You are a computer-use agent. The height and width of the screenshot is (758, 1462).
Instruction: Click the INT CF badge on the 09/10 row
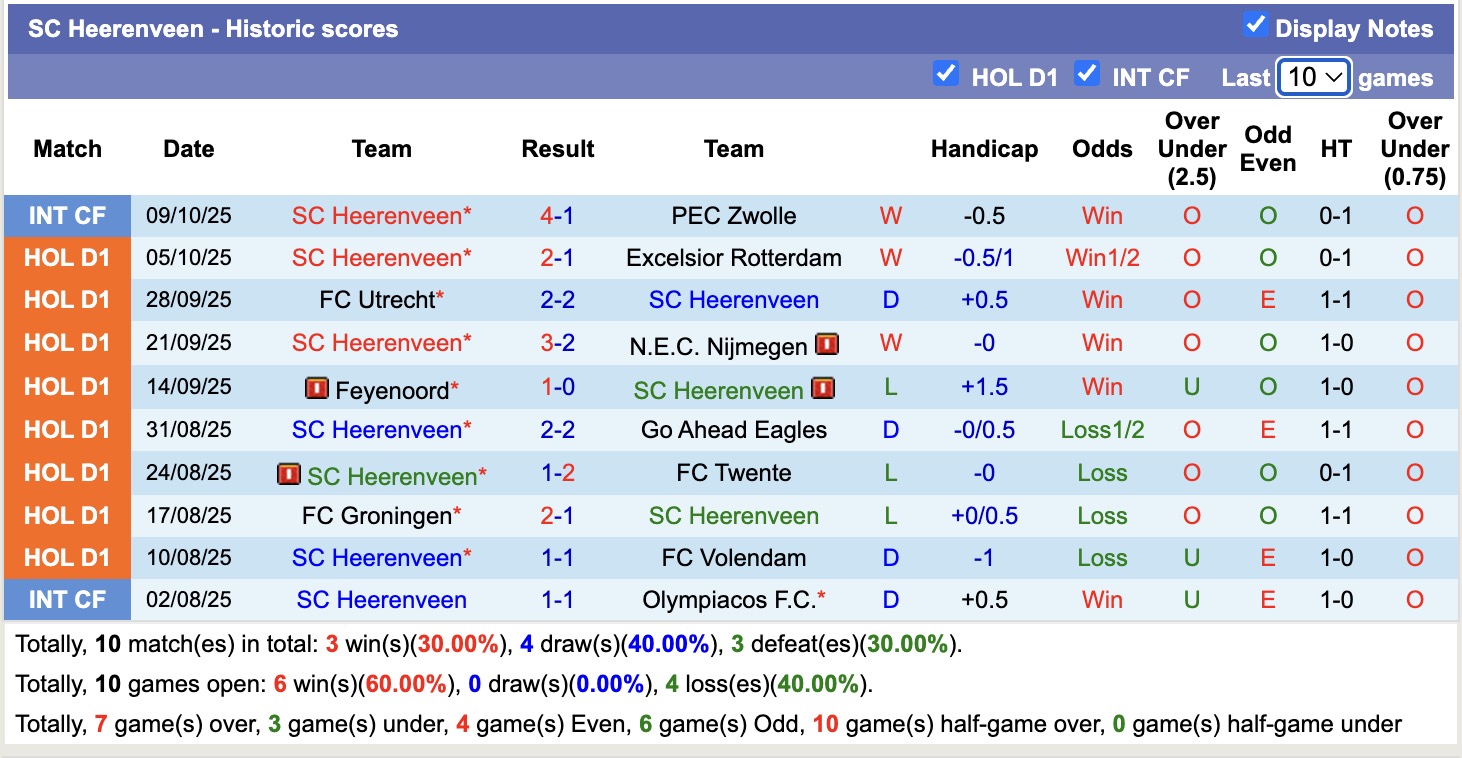[x=67, y=214]
